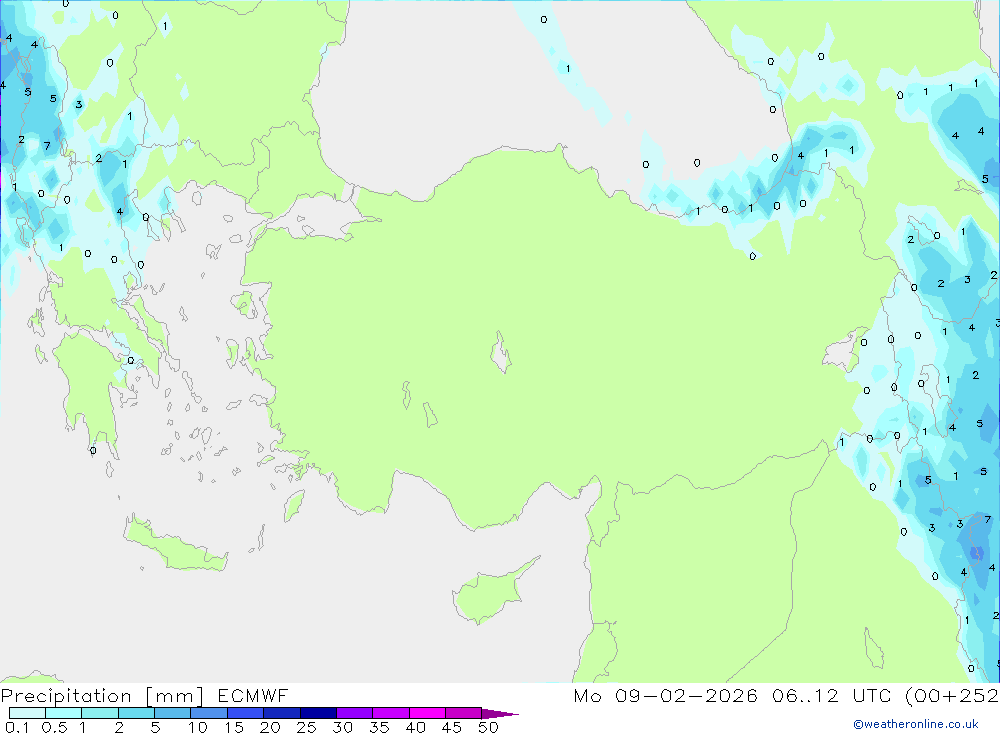Click the legend label "0.5"
The height and width of the screenshot is (733, 1000).
coord(54,727)
